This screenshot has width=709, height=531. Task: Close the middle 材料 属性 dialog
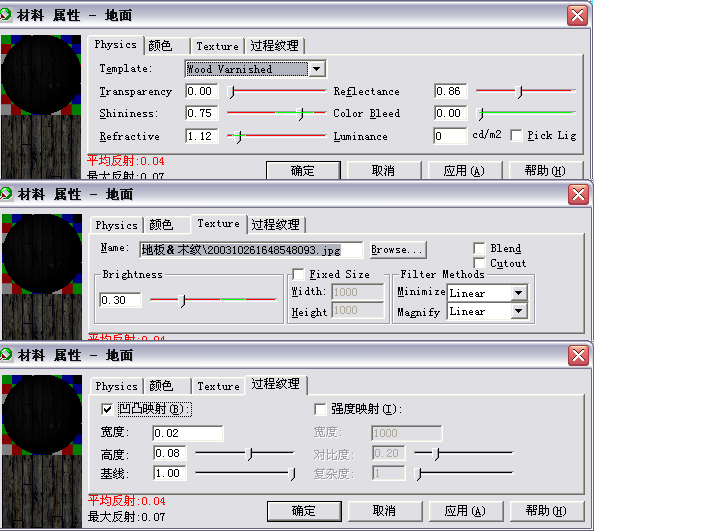pos(578,195)
